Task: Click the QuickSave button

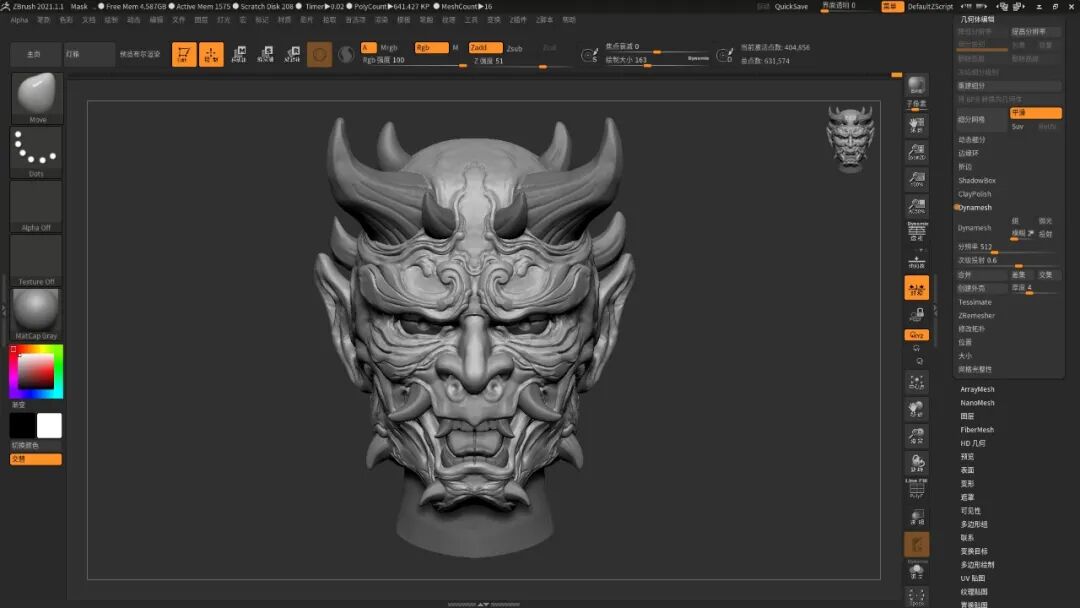Action: click(x=791, y=6)
